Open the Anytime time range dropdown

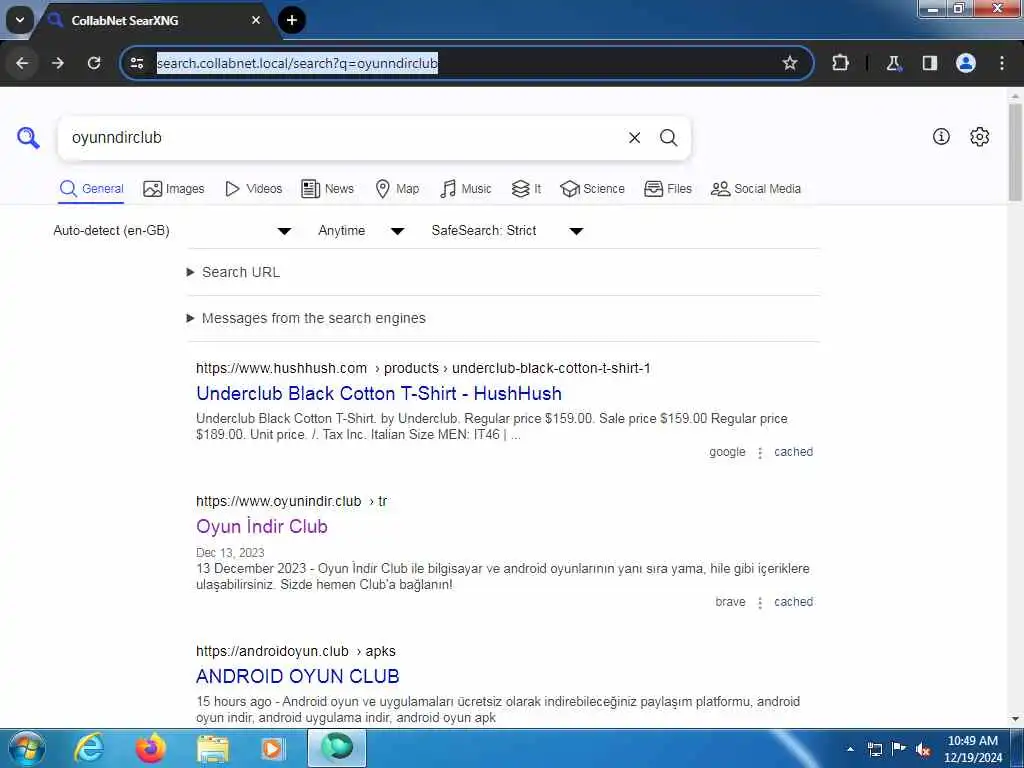361,231
